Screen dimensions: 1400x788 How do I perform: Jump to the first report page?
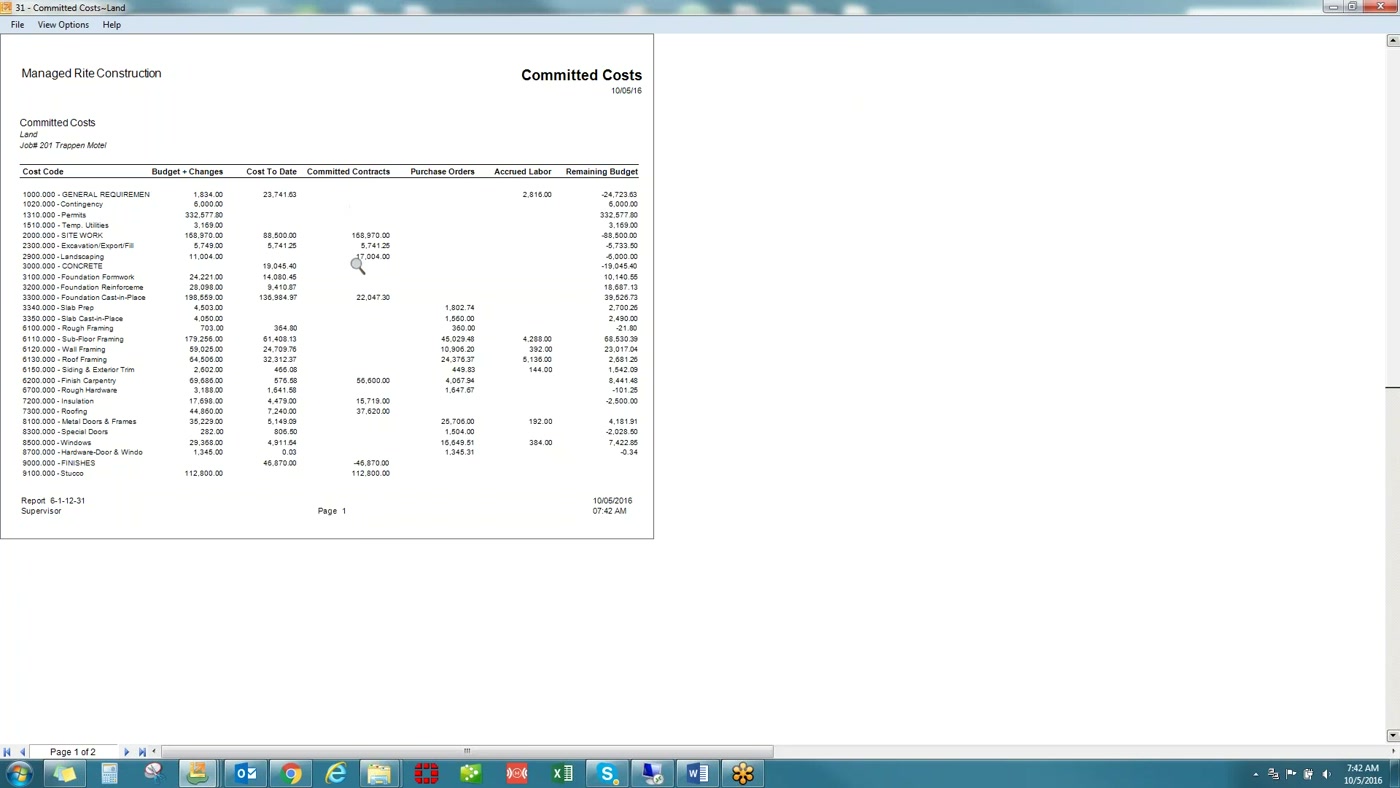(x=7, y=751)
